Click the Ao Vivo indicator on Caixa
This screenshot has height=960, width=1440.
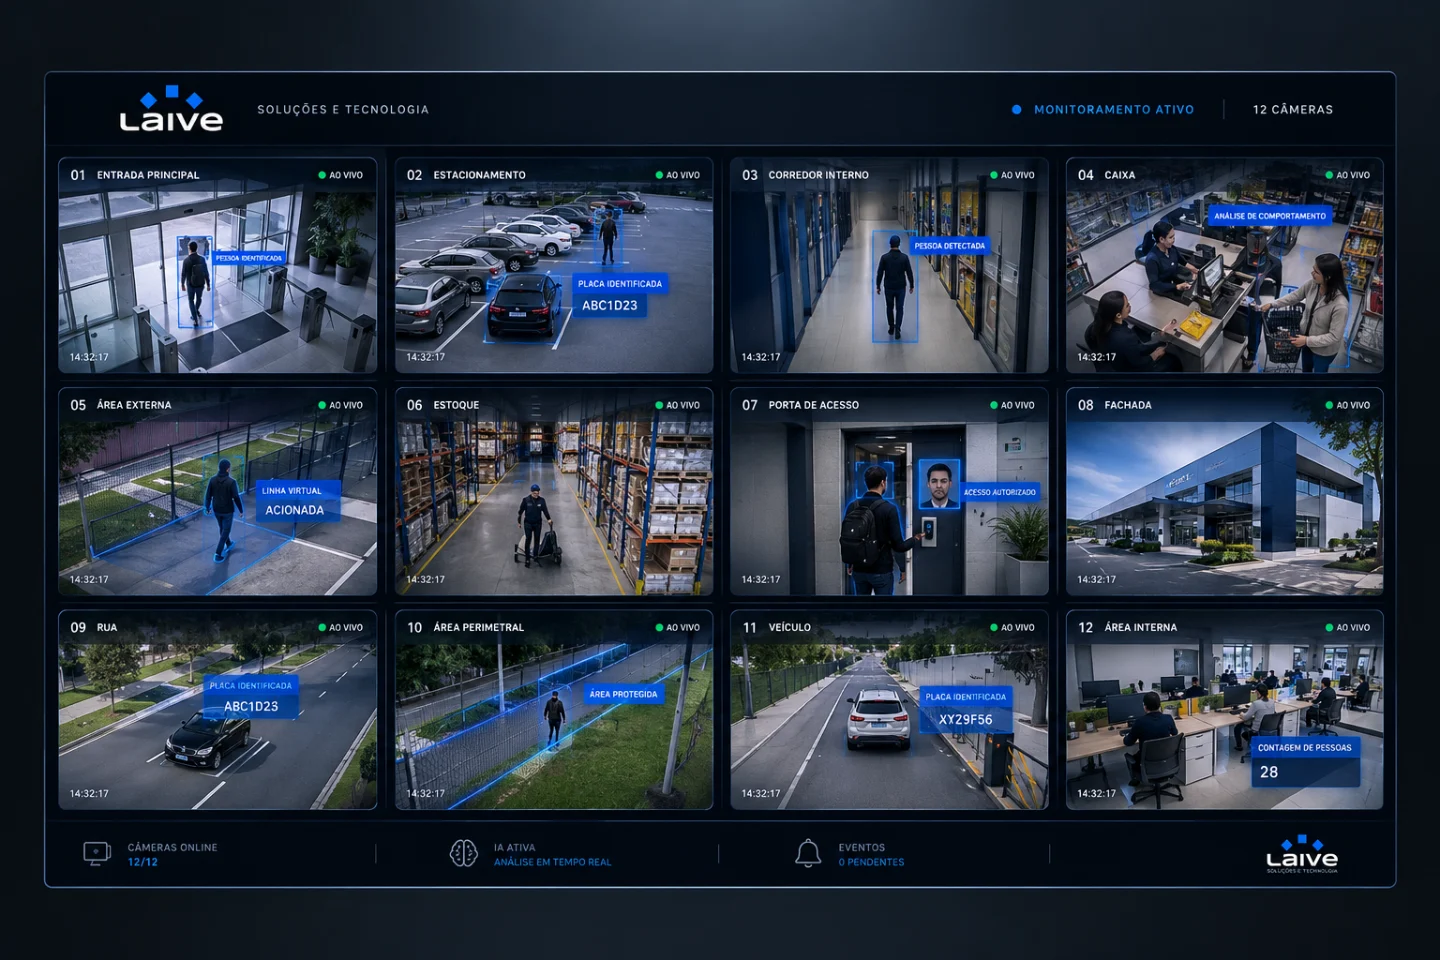tap(1348, 175)
